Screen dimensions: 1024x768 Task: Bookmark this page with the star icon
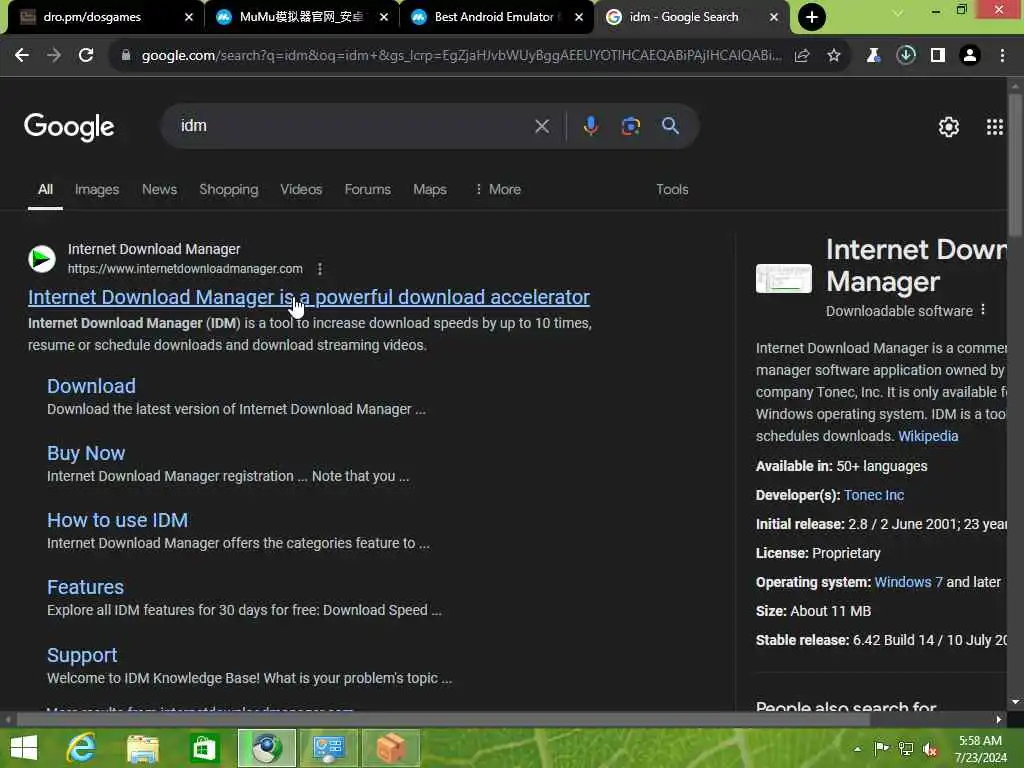tap(833, 56)
